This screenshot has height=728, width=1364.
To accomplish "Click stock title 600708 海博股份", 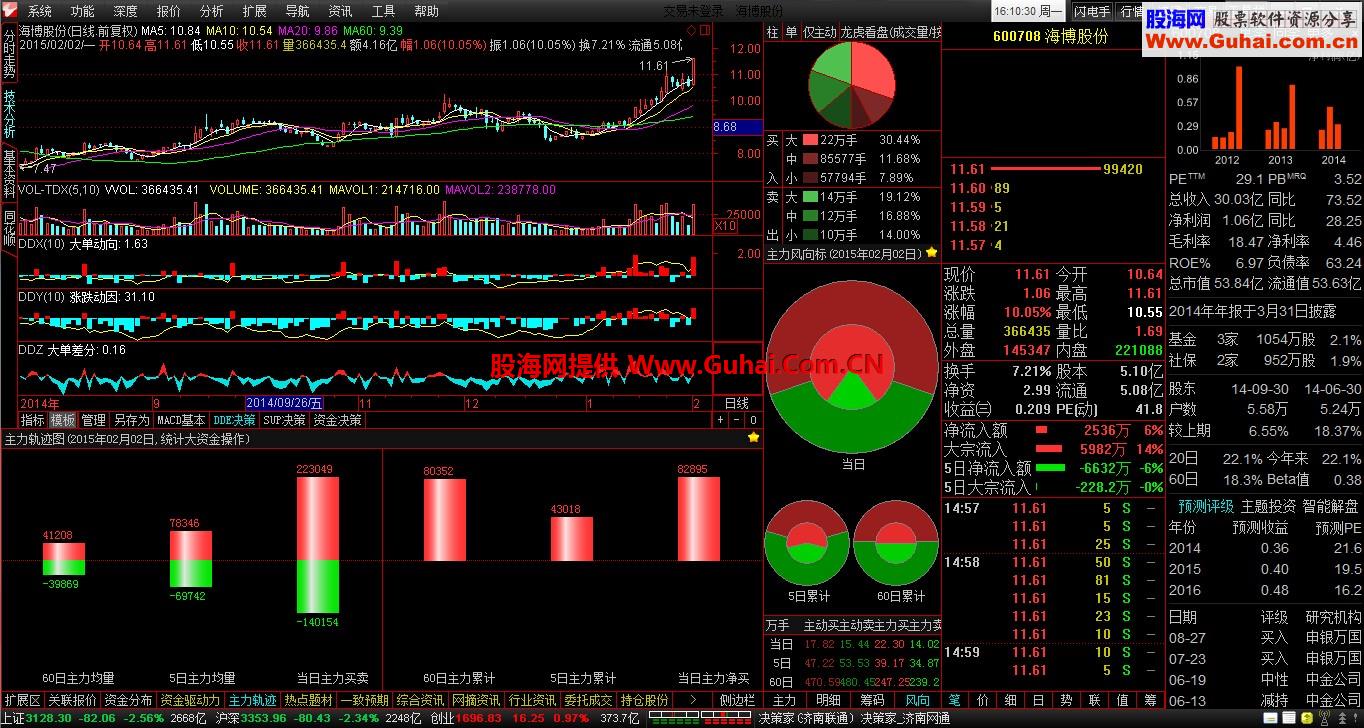I will point(1050,35).
